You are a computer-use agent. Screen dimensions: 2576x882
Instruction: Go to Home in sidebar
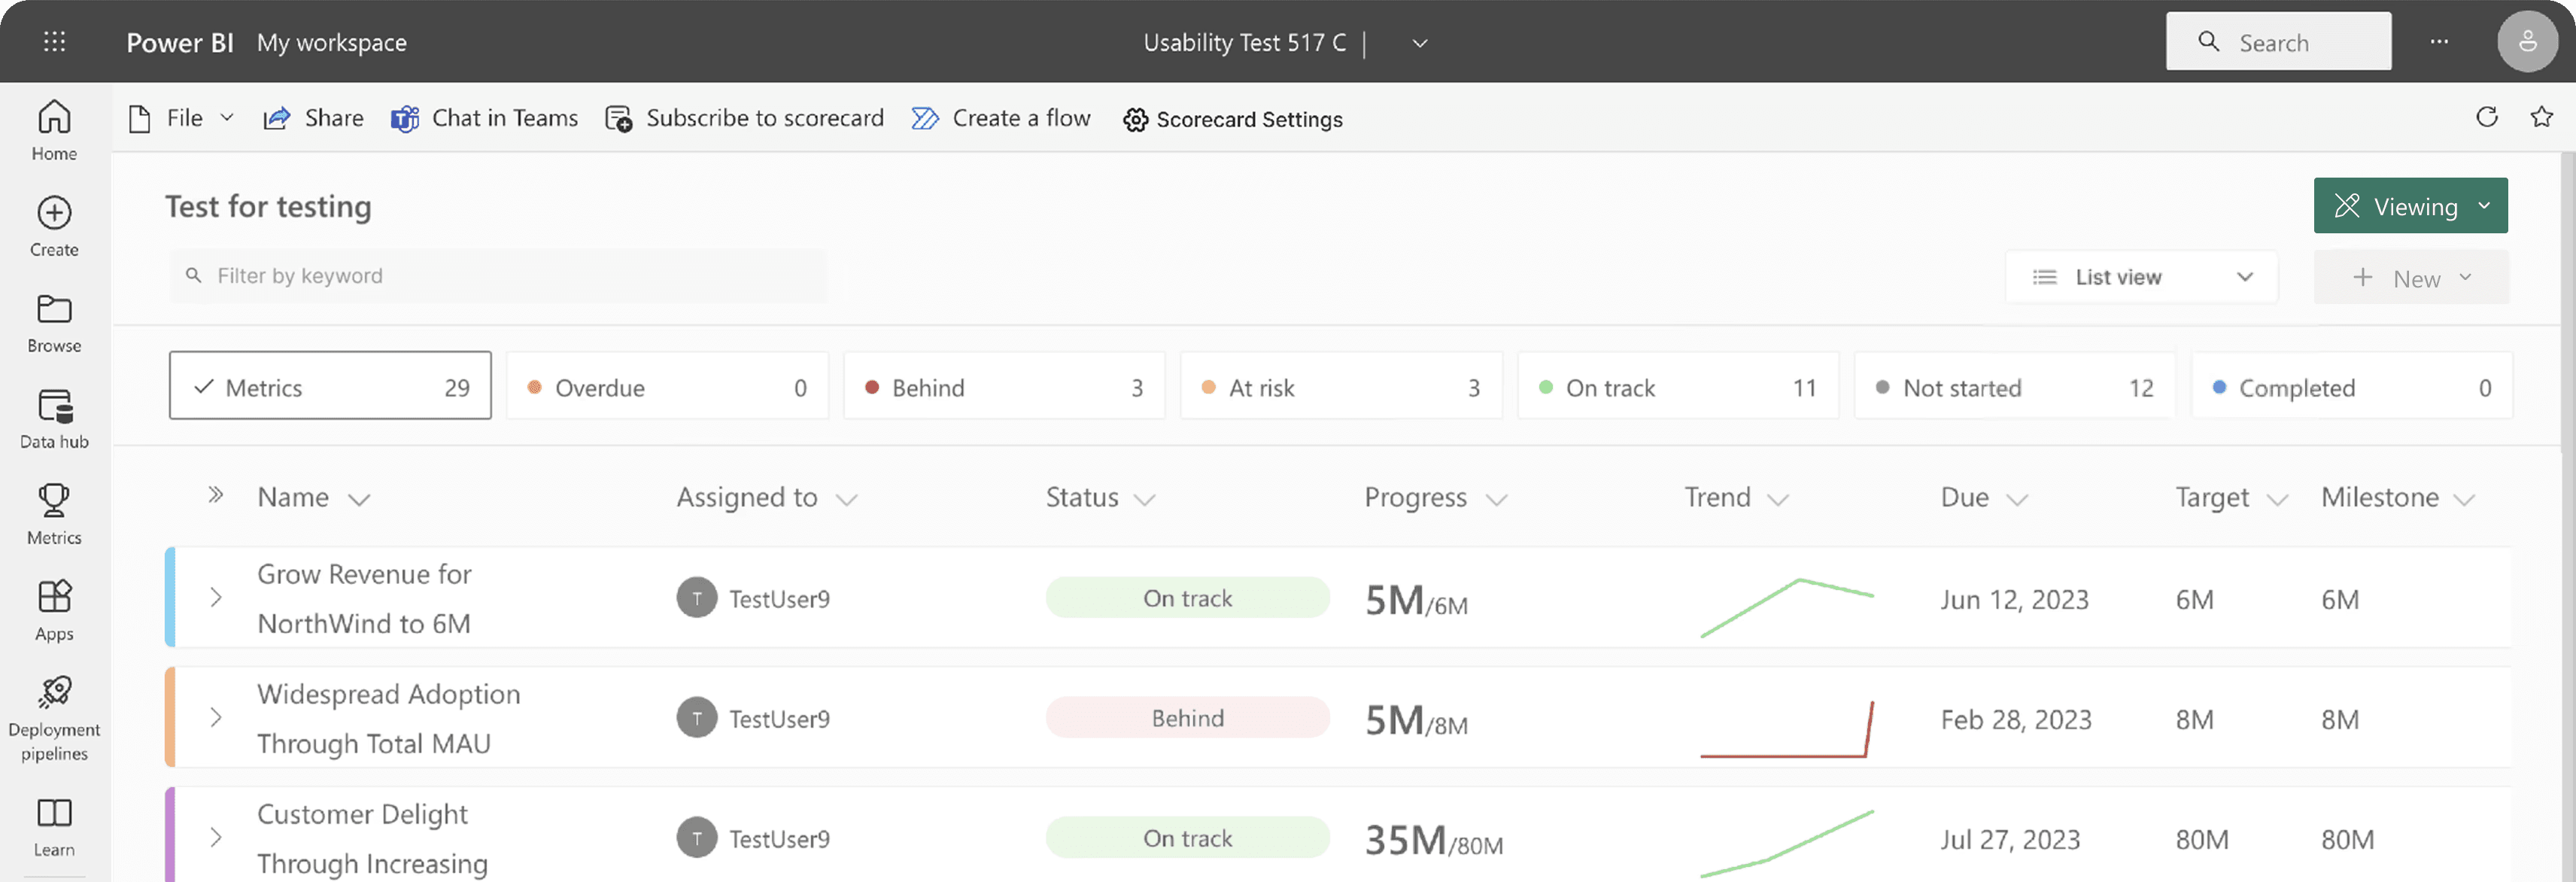point(54,130)
